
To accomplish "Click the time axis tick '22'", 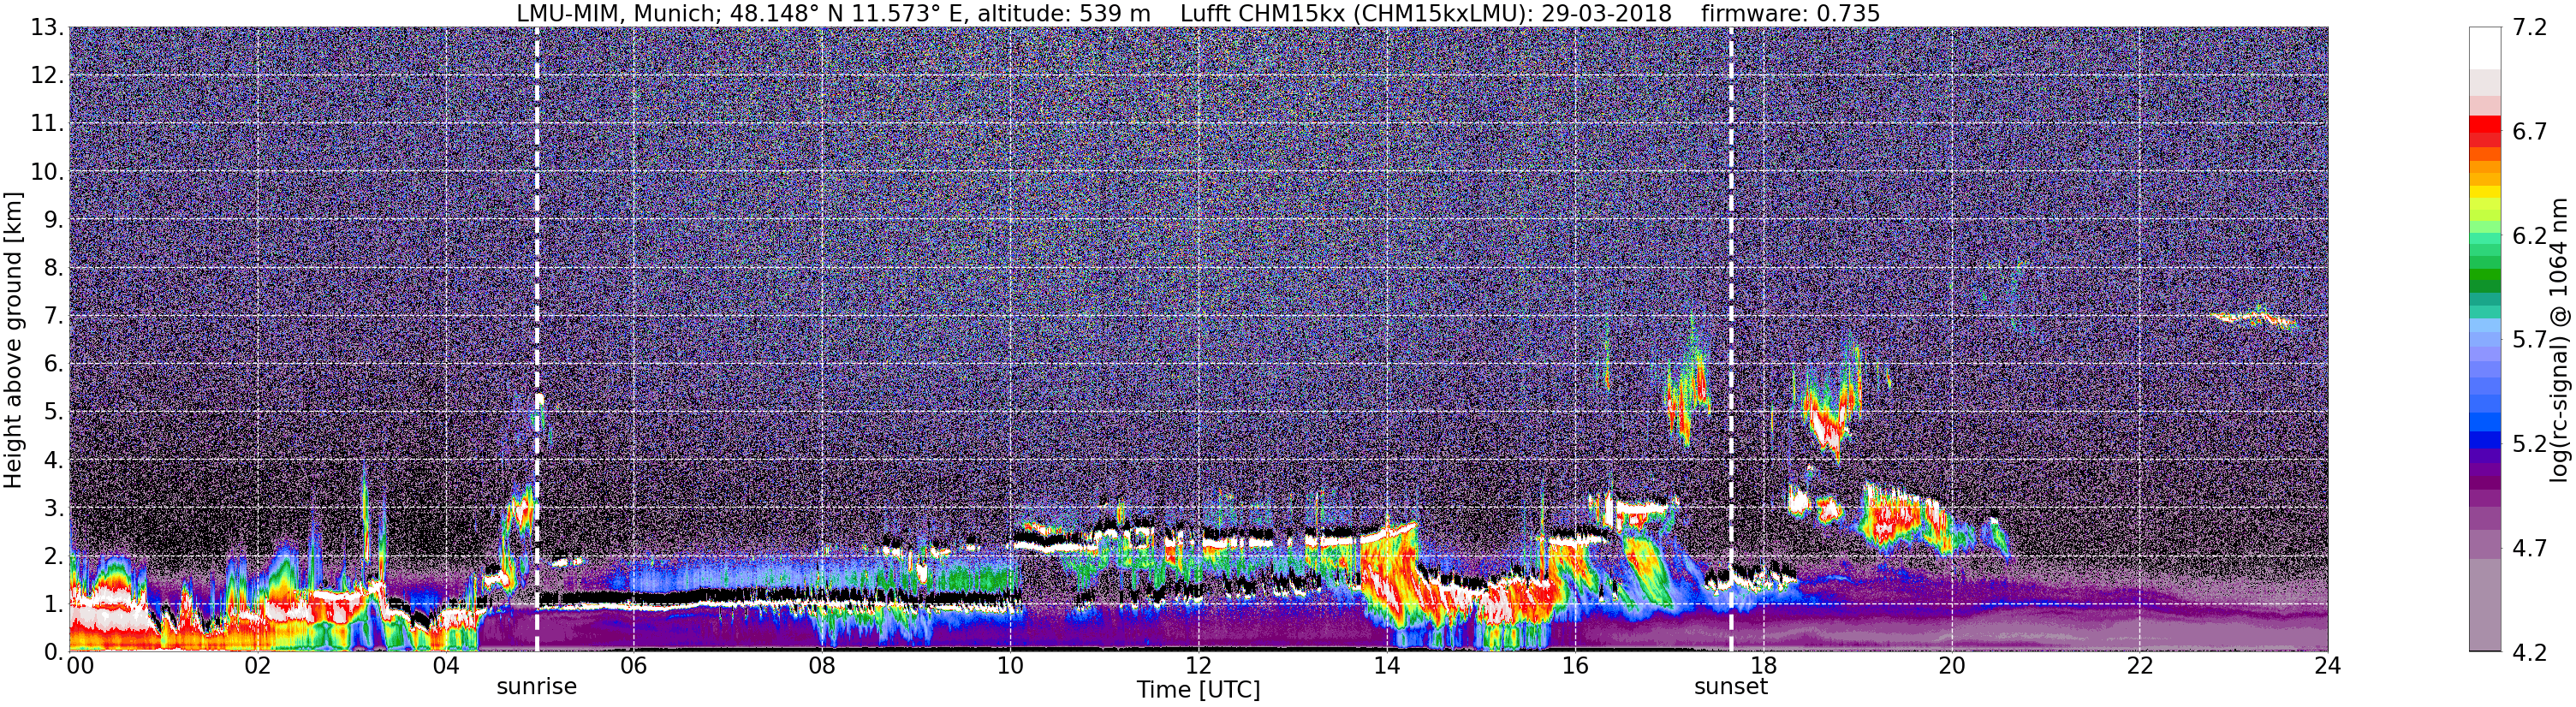I will click(x=2139, y=666).
